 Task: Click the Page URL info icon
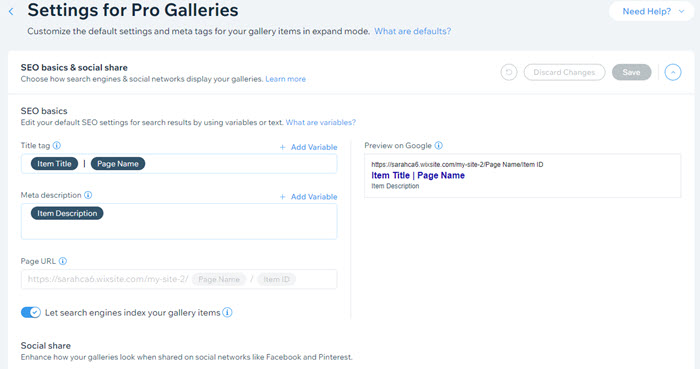pyautogui.click(x=62, y=261)
